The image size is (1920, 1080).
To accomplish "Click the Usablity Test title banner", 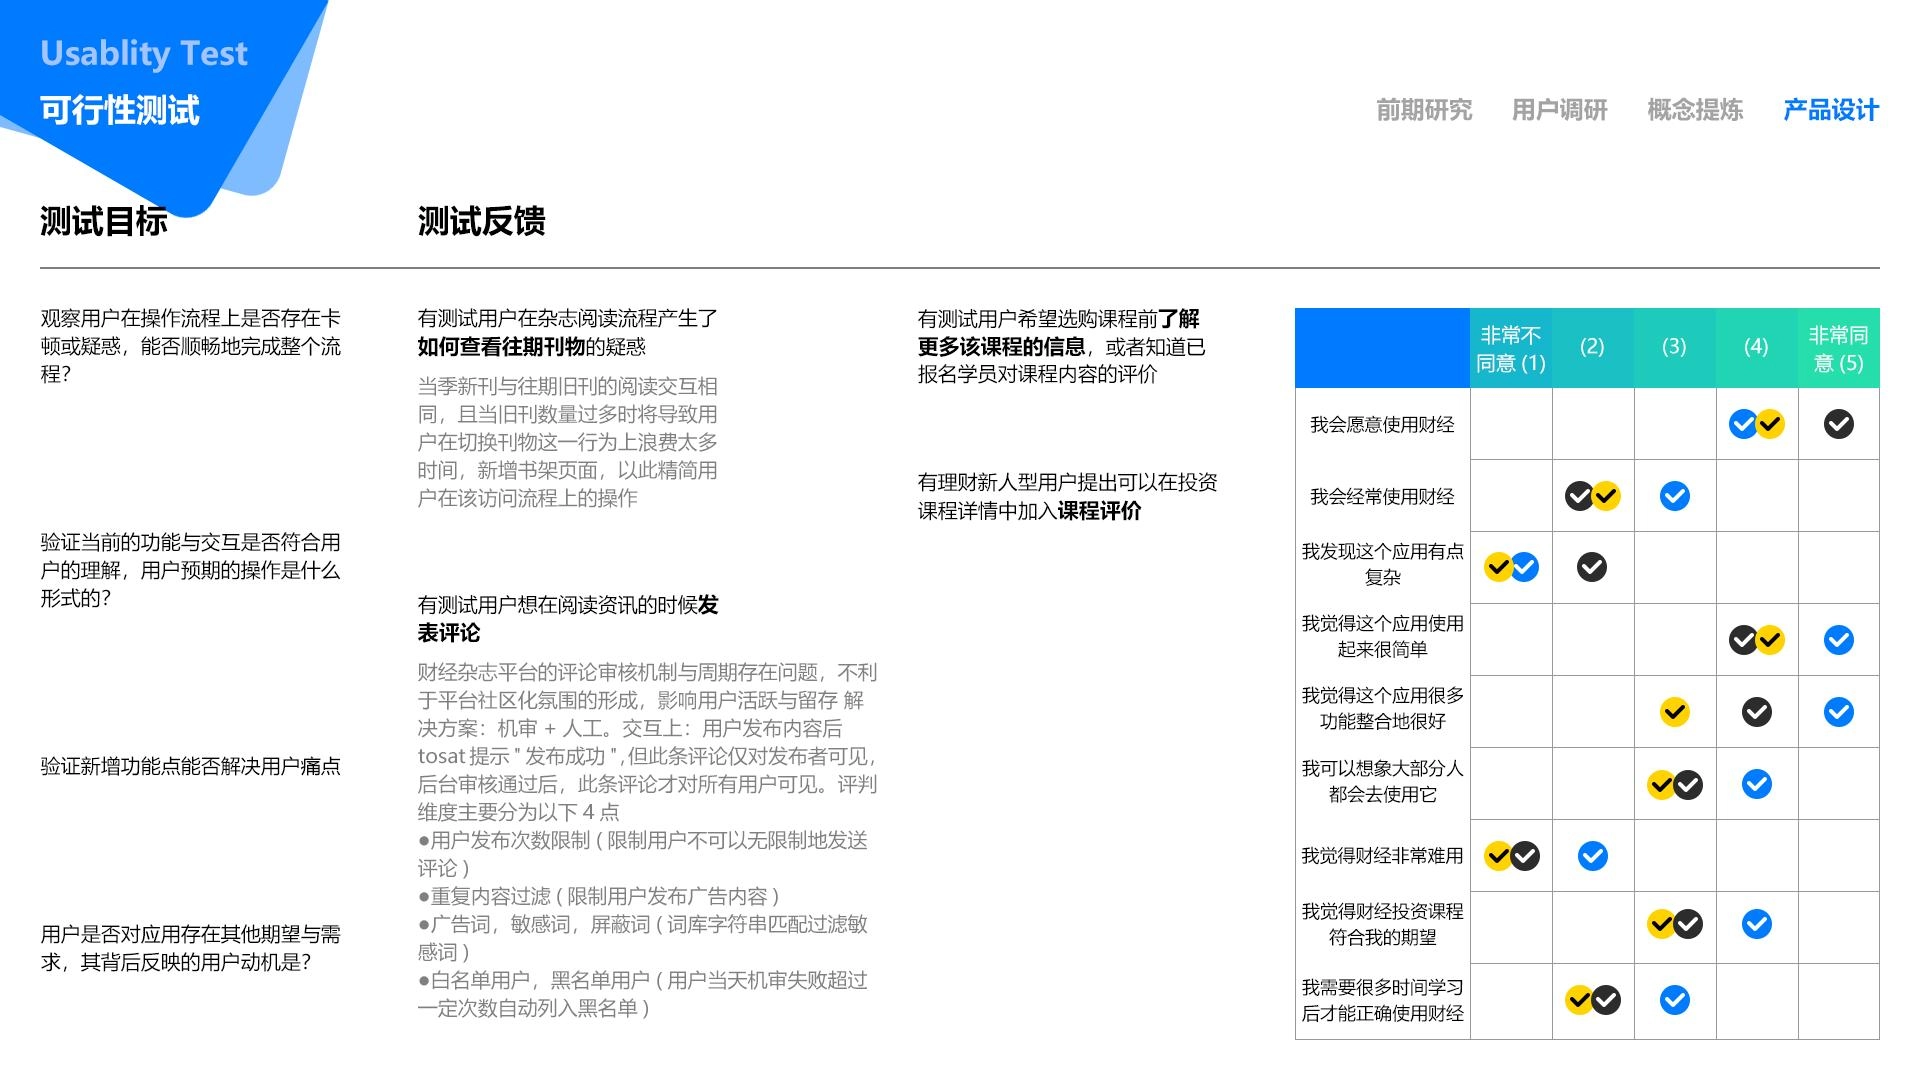I will [143, 53].
